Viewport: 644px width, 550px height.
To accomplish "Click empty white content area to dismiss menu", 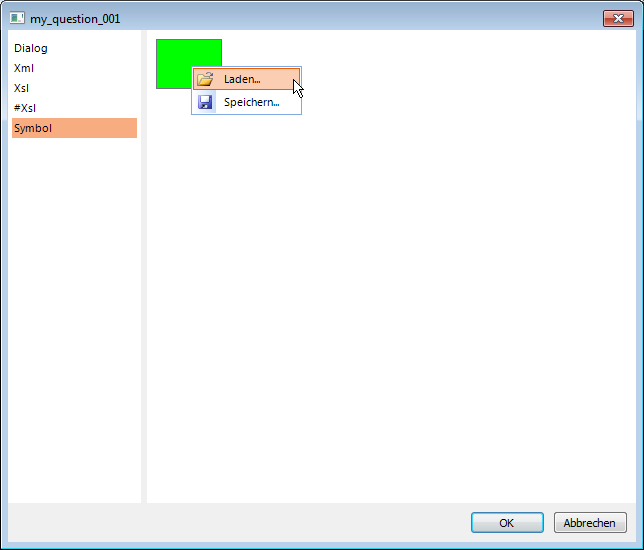I will pyautogui.click(x=390, y=288).
